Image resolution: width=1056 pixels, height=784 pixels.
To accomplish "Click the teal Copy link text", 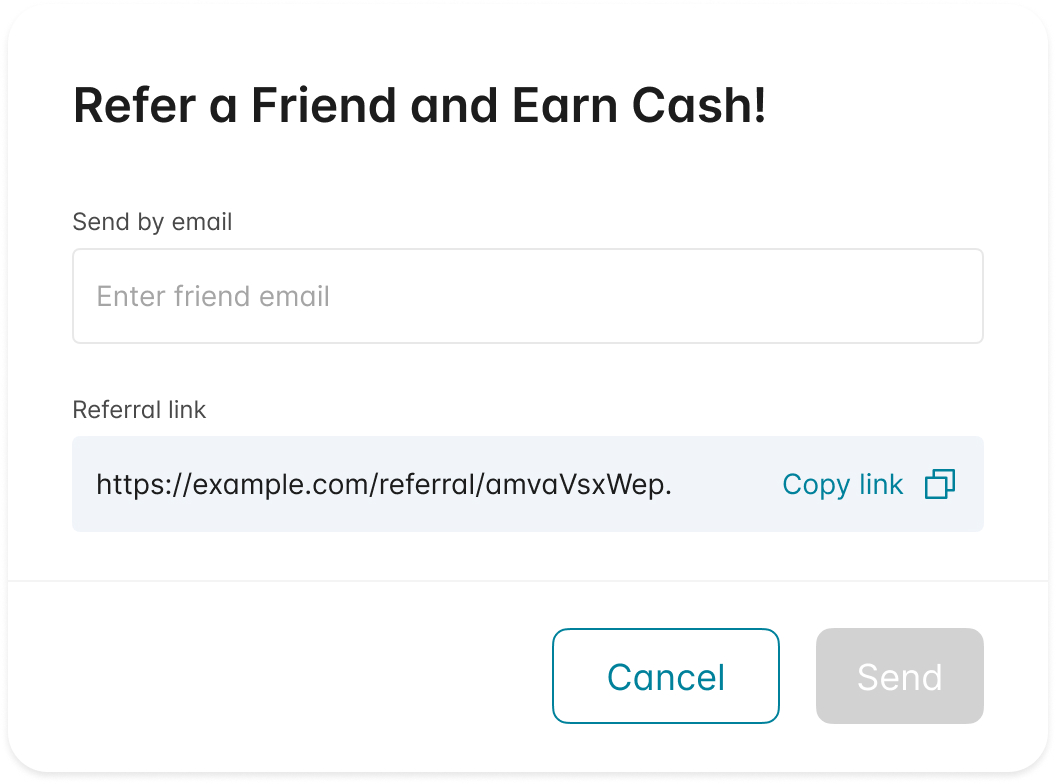I will tap(843, 485).
